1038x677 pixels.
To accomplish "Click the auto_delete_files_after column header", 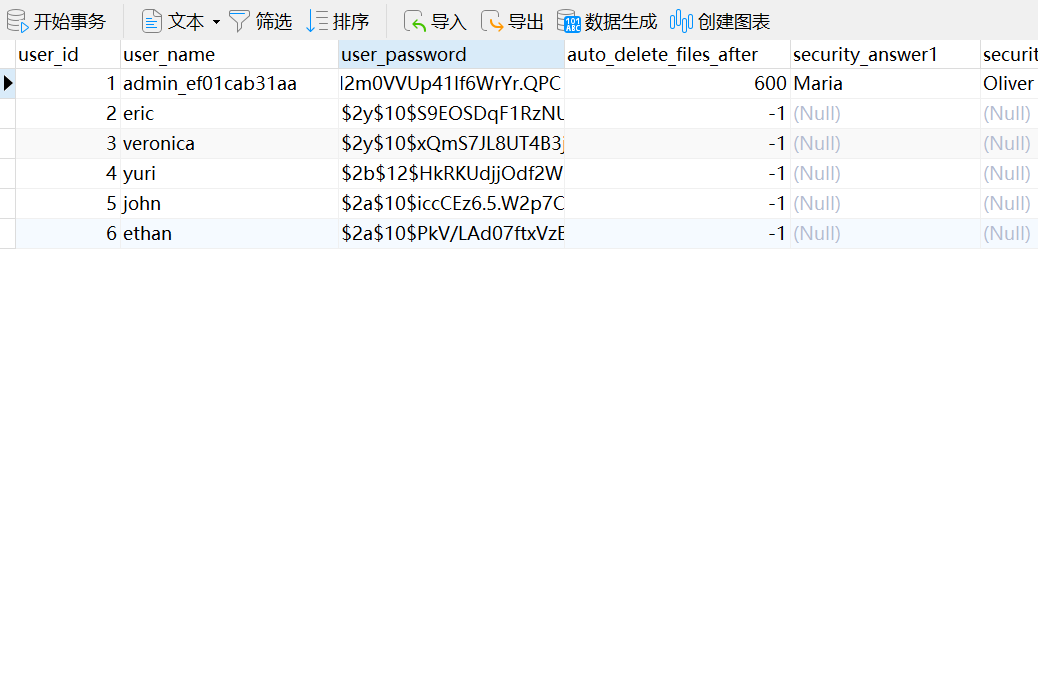I will (676, 55).
